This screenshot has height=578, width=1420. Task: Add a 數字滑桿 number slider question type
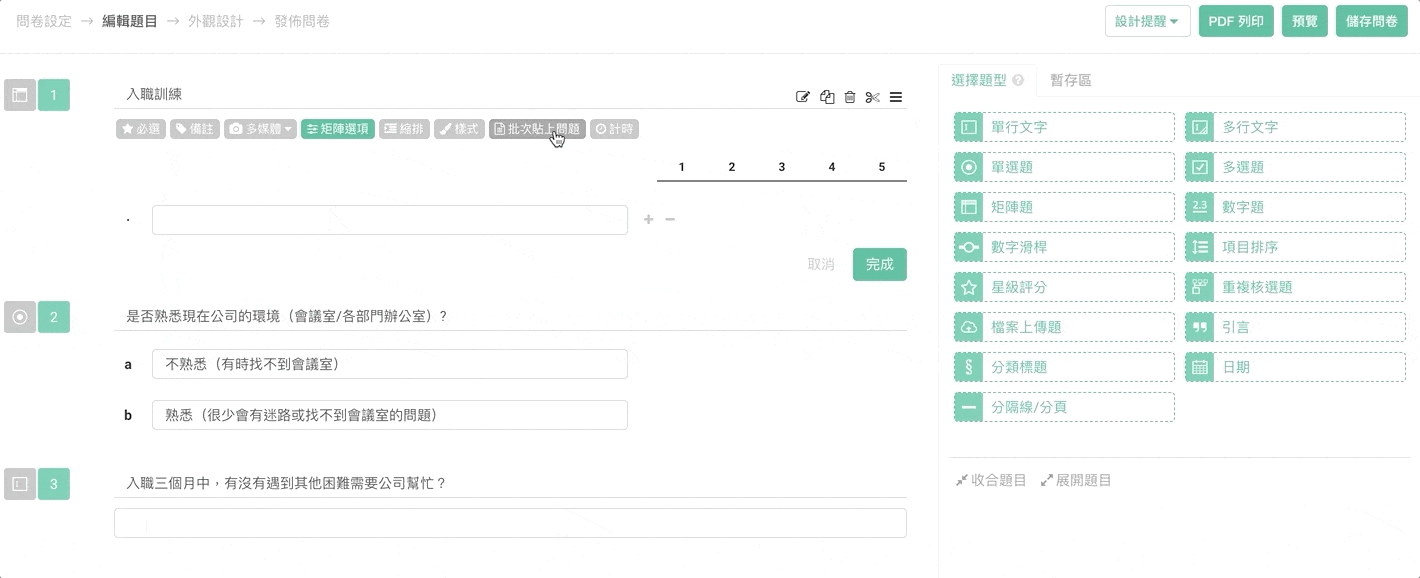pos(1064,247)
